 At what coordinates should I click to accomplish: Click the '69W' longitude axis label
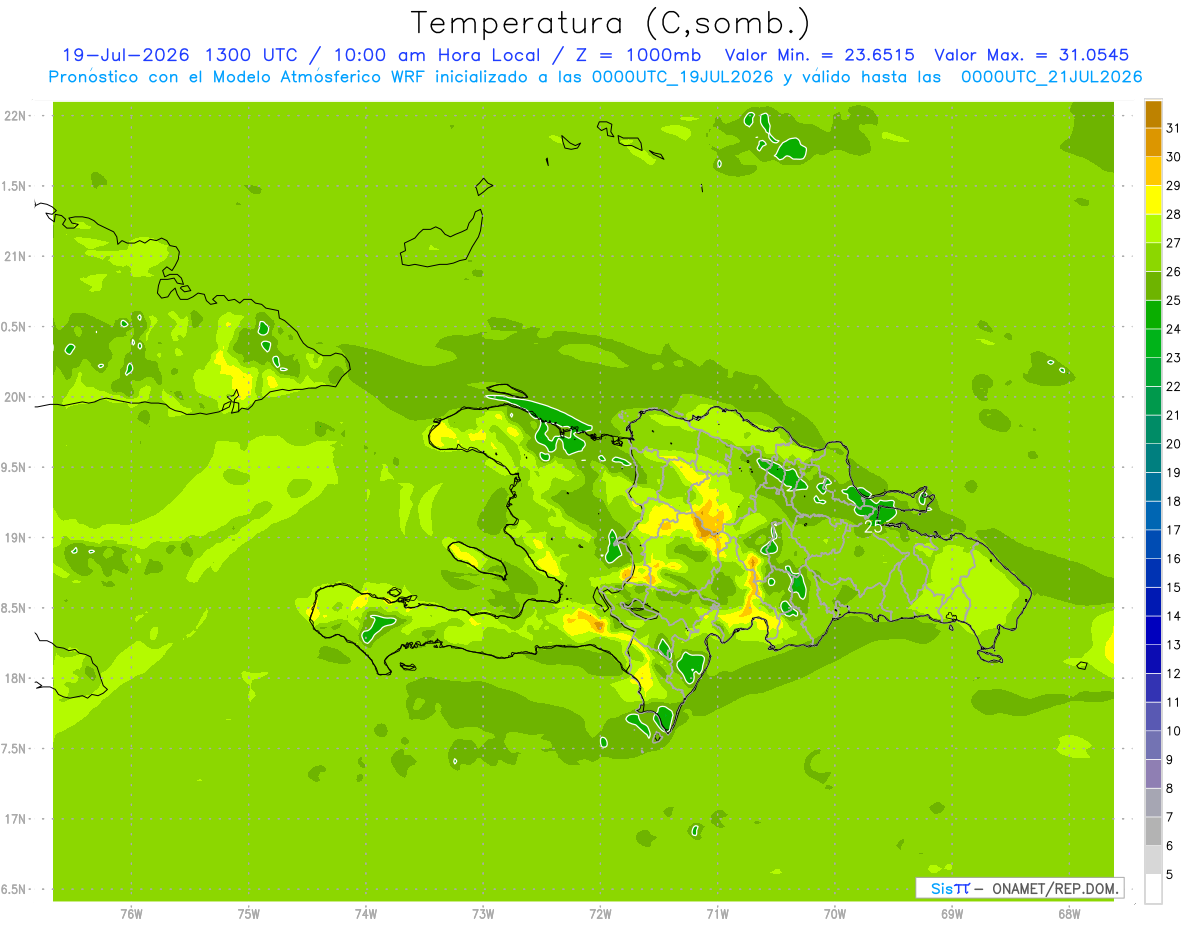(x=952, y=914)
